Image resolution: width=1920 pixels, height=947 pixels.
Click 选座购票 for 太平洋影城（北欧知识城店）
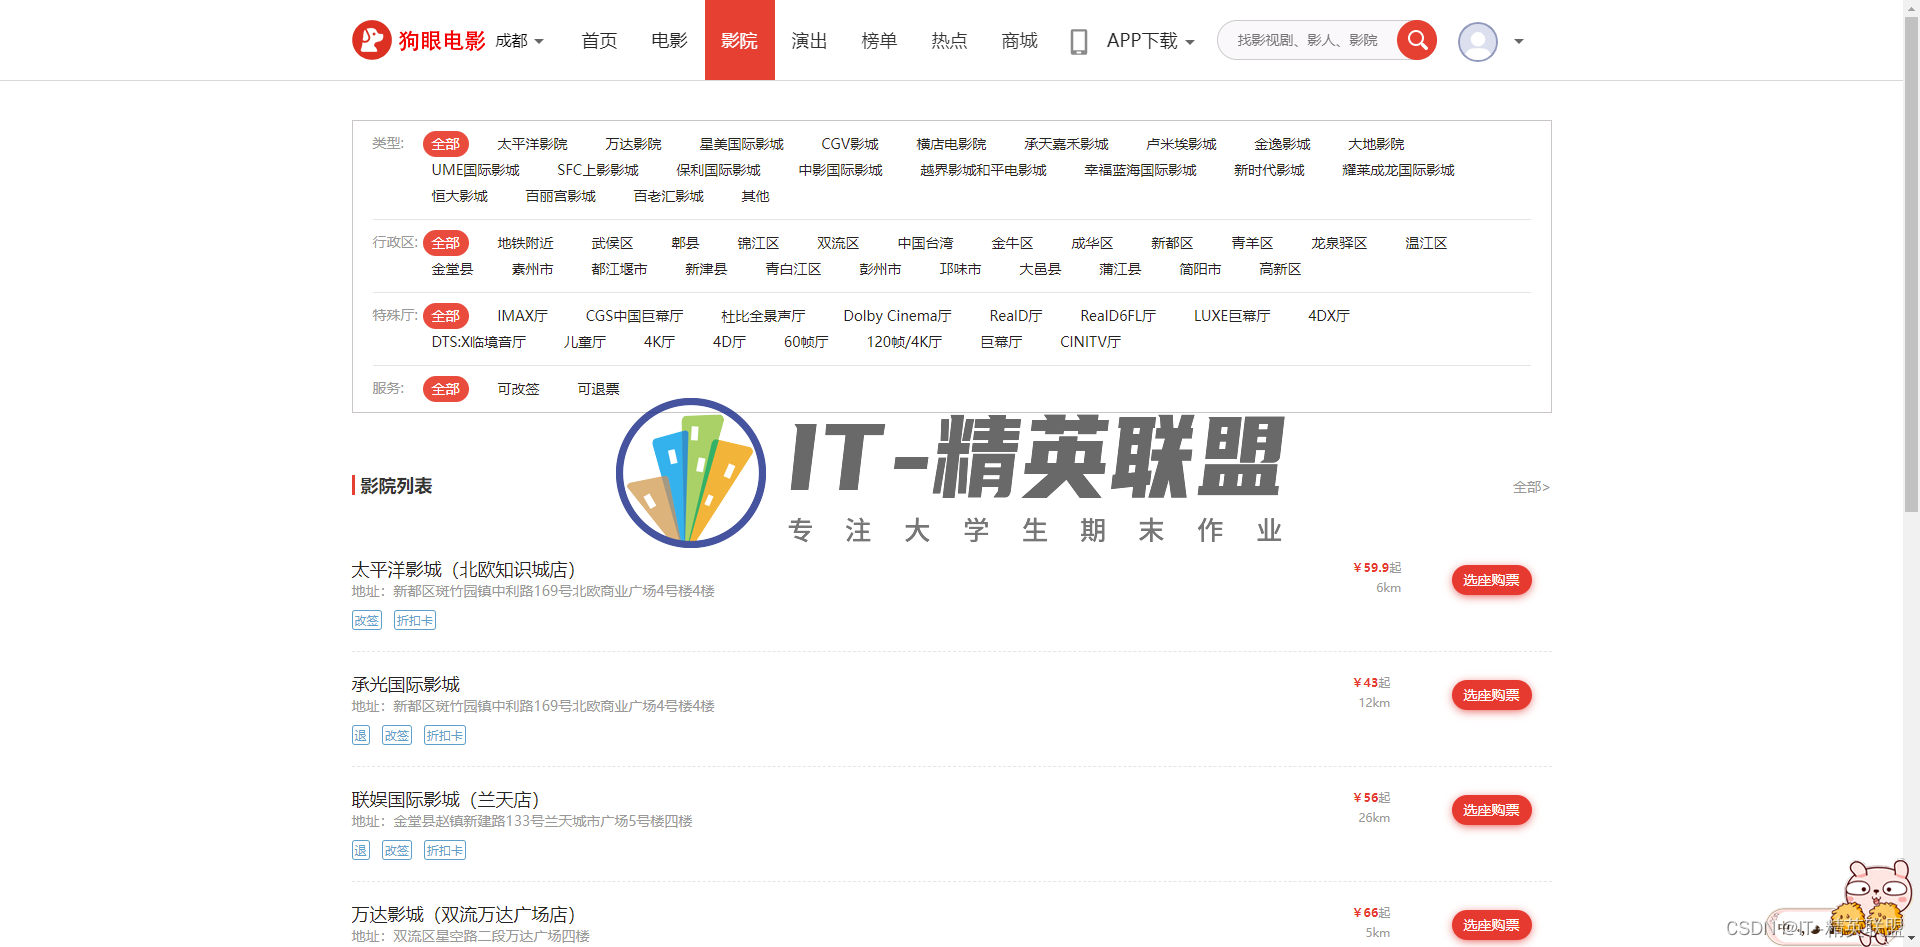coord(1491,580)
